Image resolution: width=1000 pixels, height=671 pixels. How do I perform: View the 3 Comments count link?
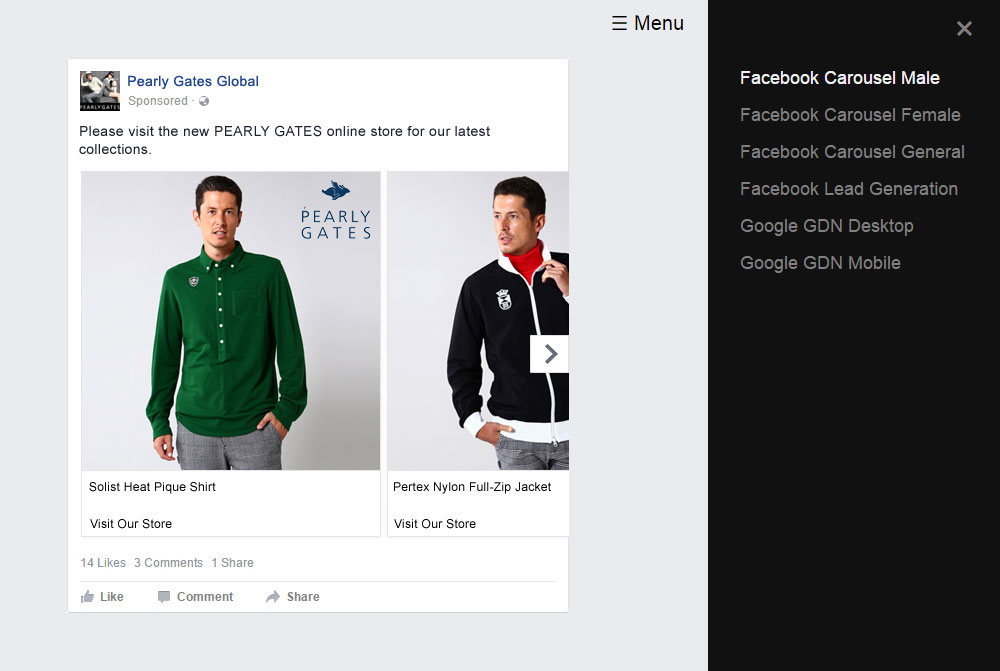(x=168, y=563)
